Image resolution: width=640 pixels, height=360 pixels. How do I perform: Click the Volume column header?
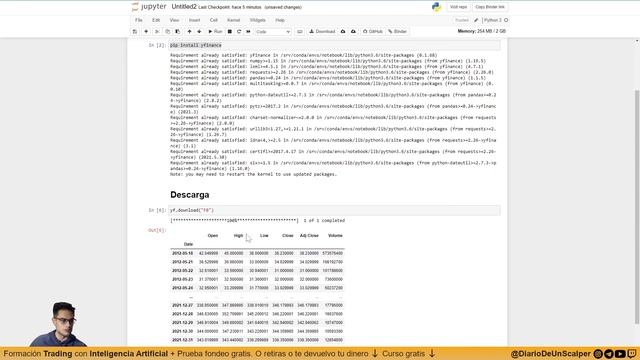click(x=335, y=236)
